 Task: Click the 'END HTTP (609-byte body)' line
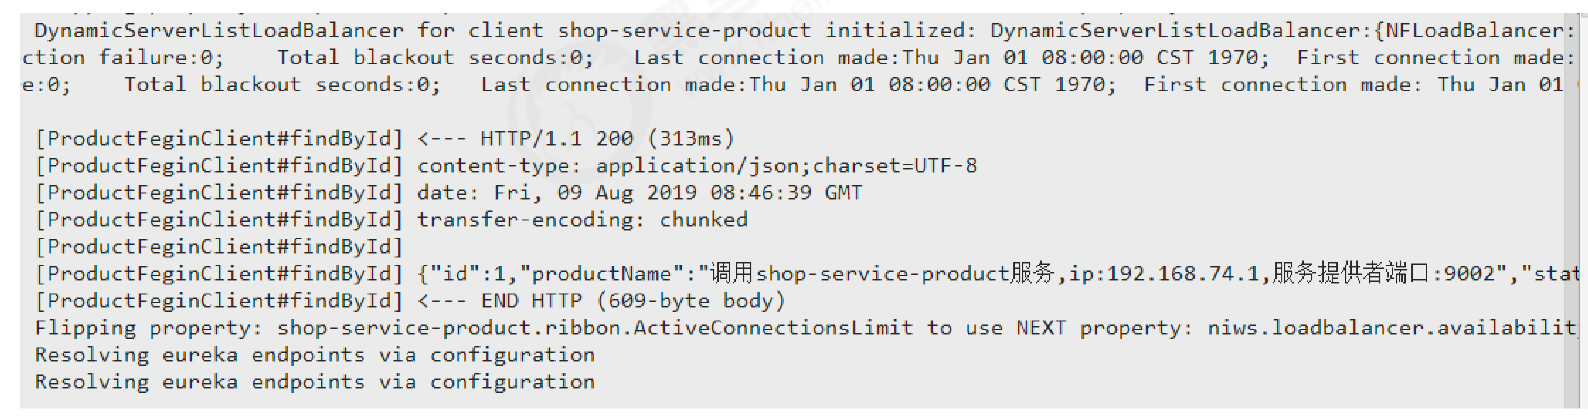[x=601, y=300]
